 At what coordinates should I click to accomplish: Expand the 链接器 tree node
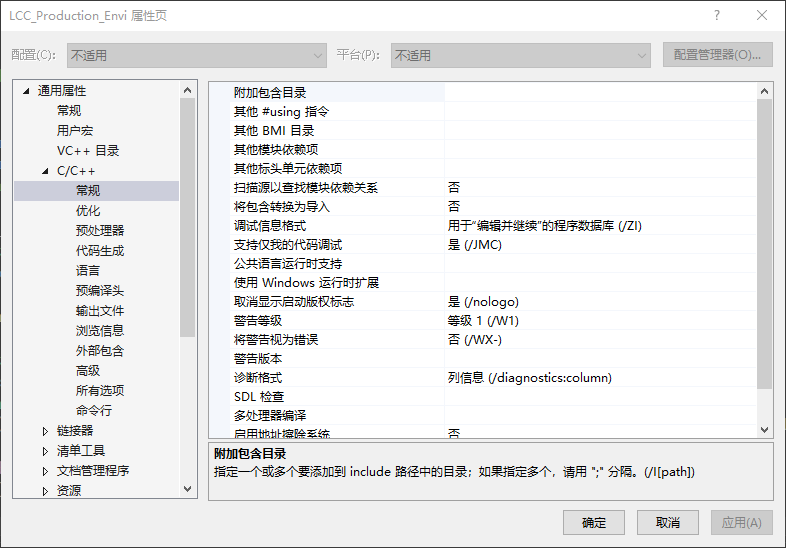(45, 431)
